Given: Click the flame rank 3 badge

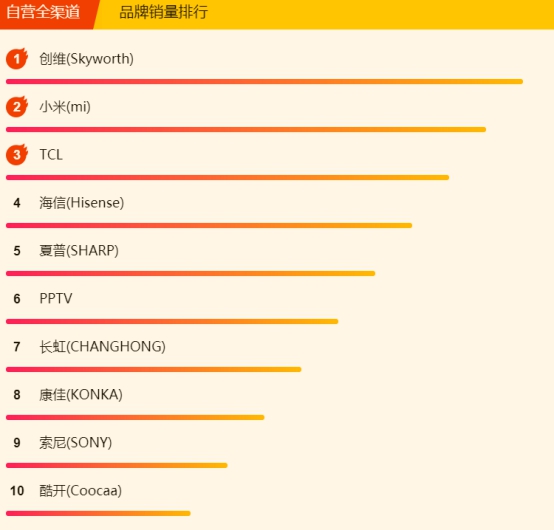Looking at the screenshot, I should [17, 154].
